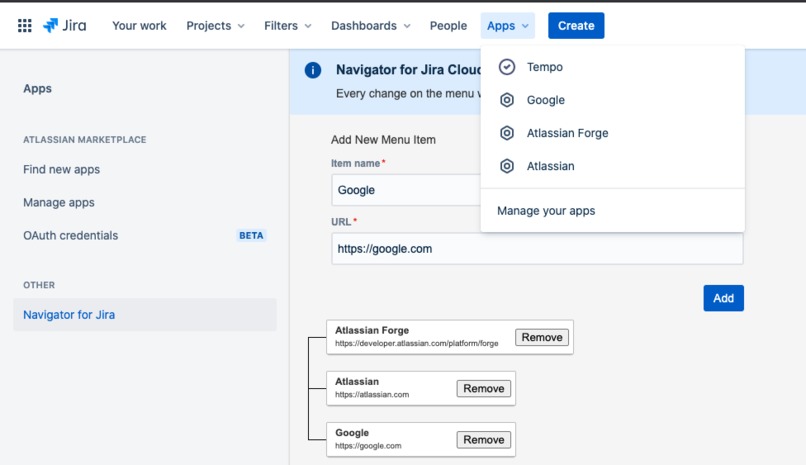This screenshot has height=465, width=806.
Task: Click the Navigator for Jira Cloud heading
Action: click(x=408, y=70)
